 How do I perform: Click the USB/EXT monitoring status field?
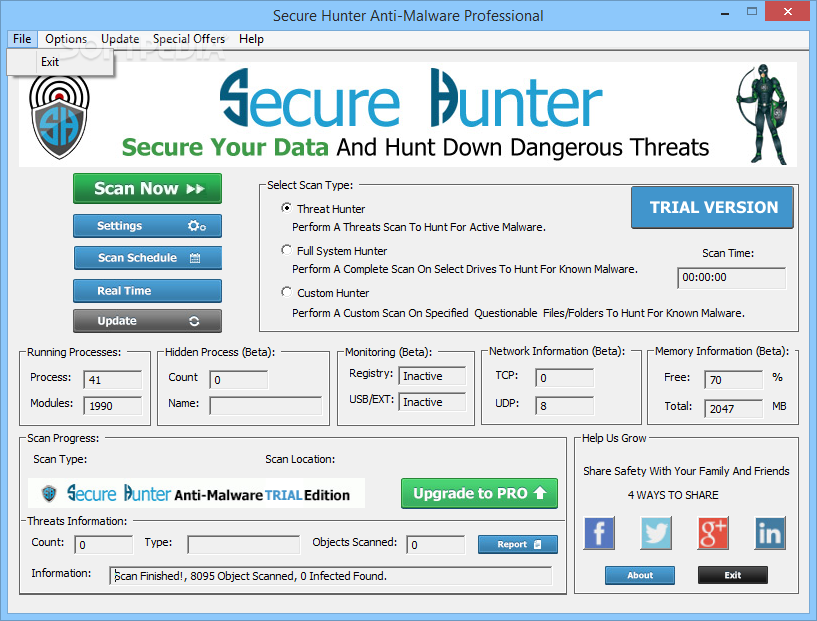tap(432, 402)
